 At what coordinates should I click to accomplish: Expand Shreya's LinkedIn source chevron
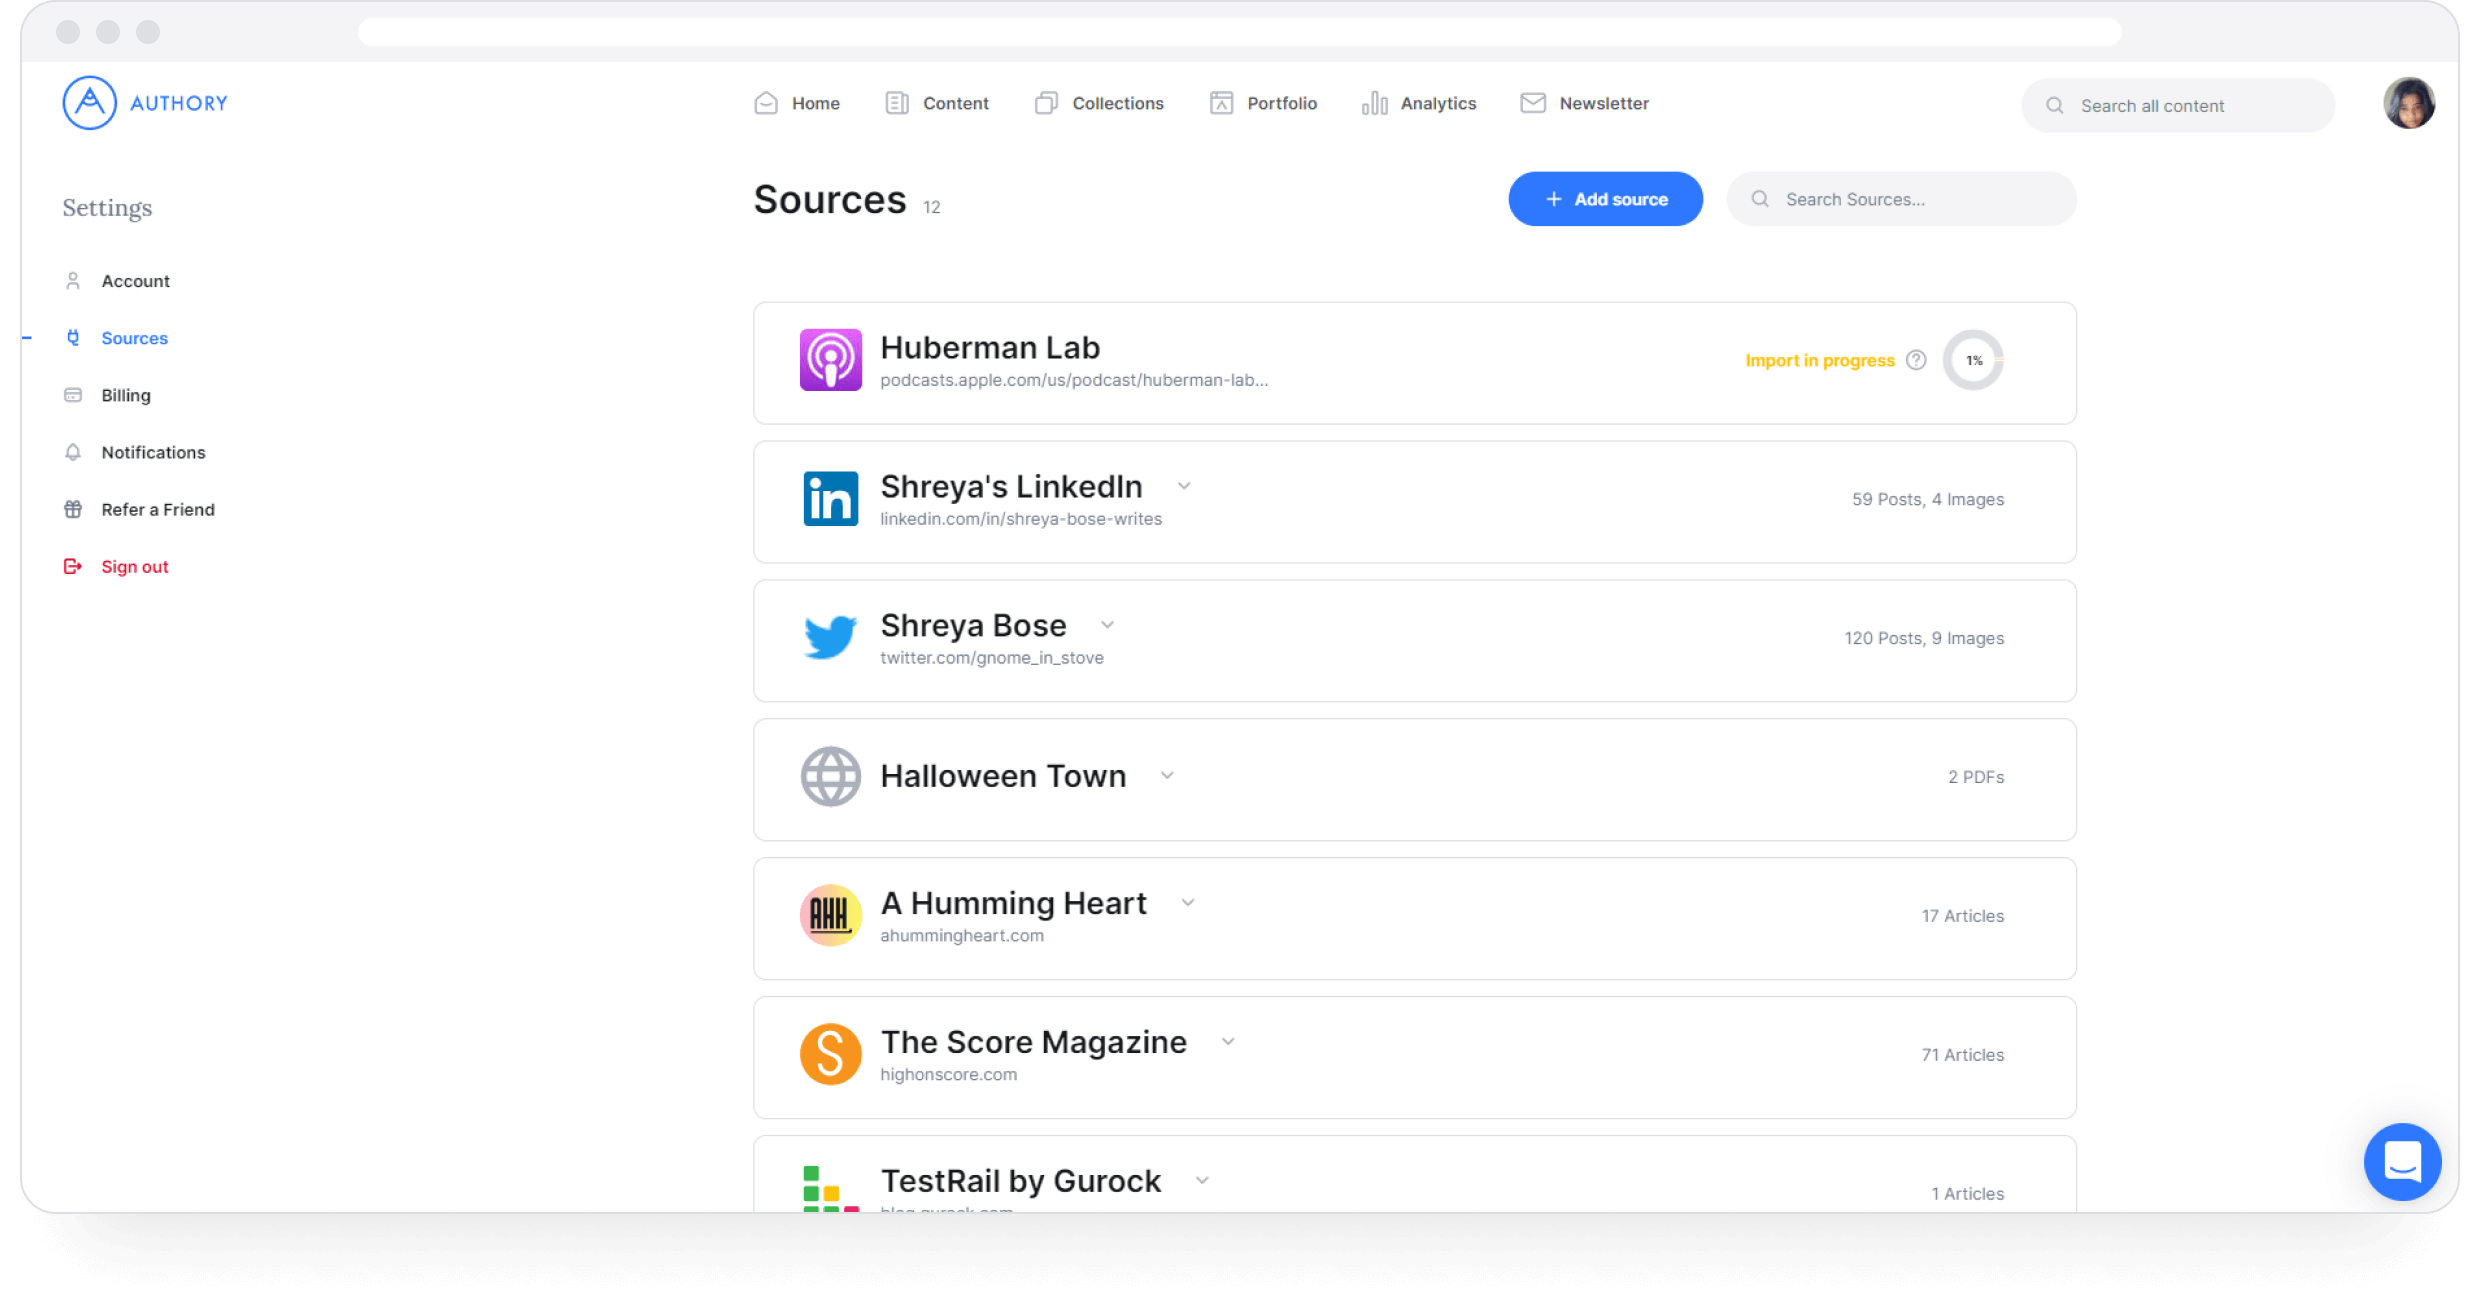pyautogui.click(x=1184, y=486)
